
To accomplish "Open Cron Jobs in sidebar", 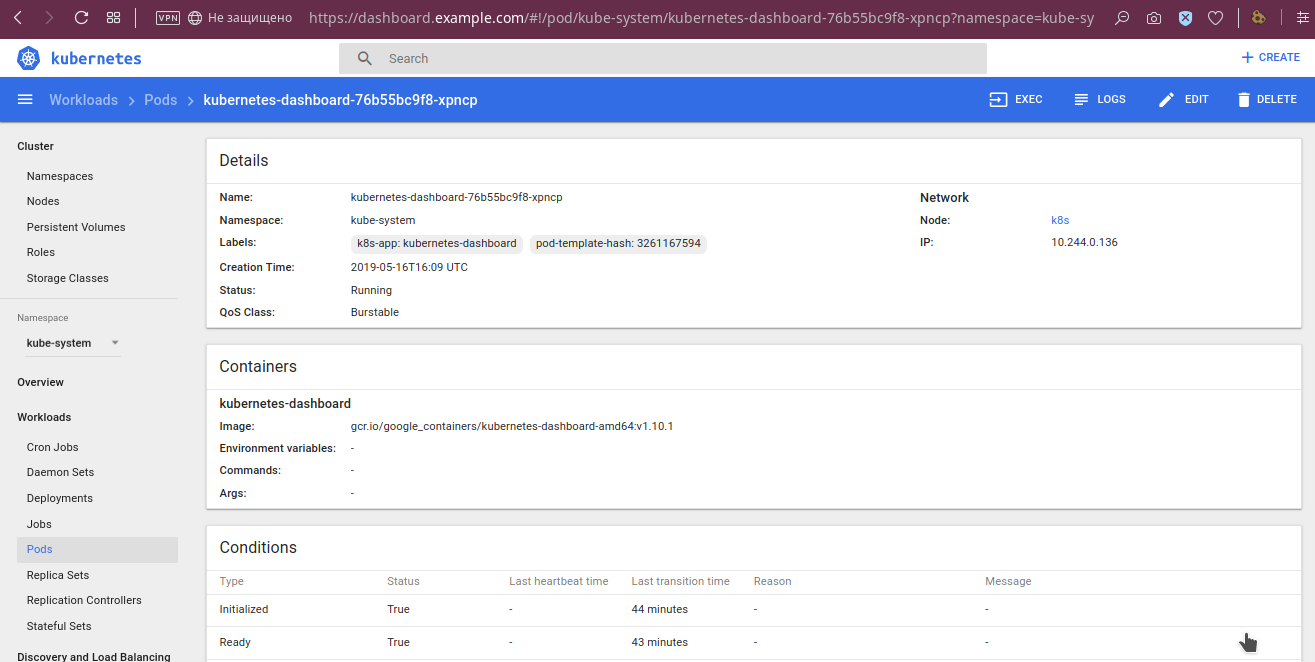I will (52, 447).
